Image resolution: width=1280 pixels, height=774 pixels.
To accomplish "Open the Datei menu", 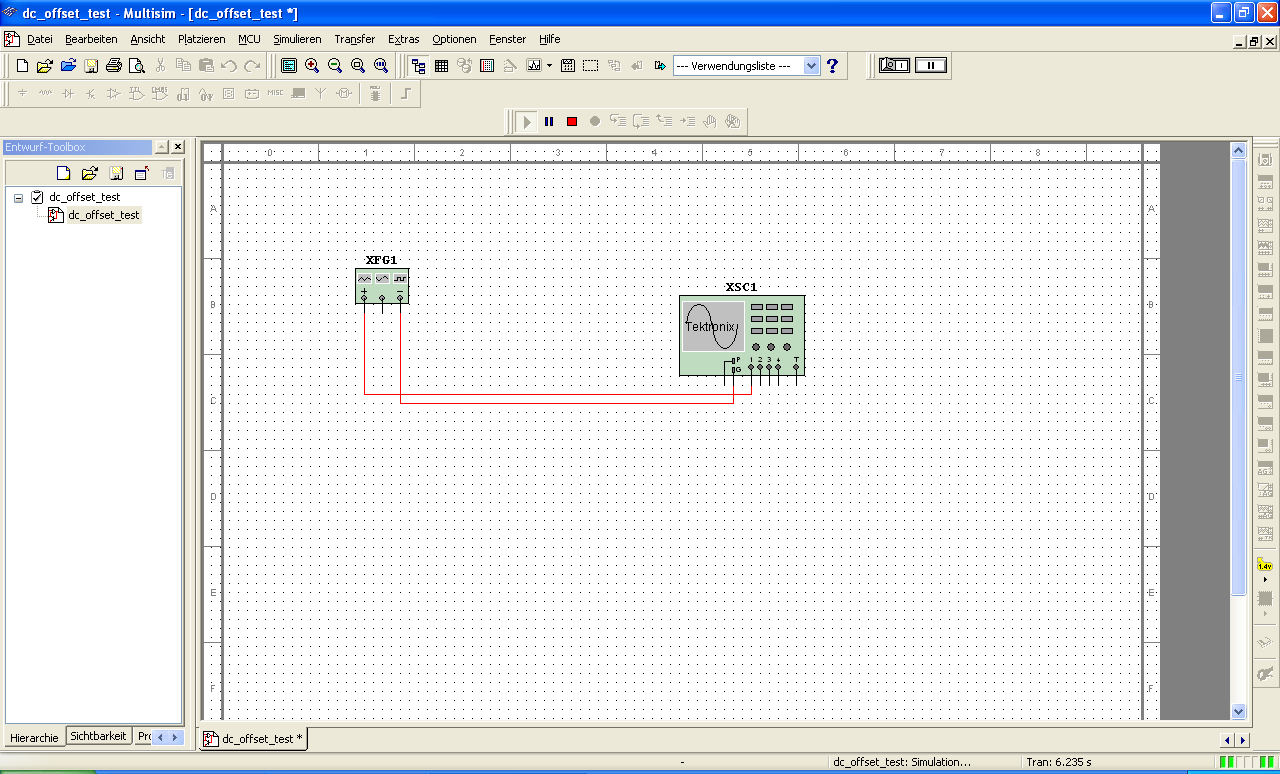I will [x=40, y=39].
